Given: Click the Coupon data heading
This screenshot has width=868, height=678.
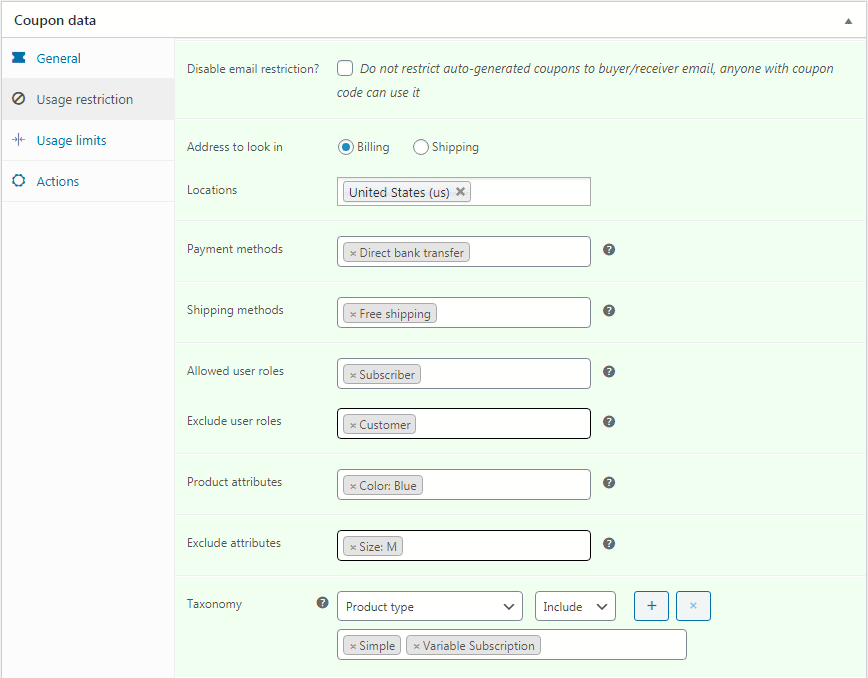Looking at the screenshot, I should pos(55,20).
